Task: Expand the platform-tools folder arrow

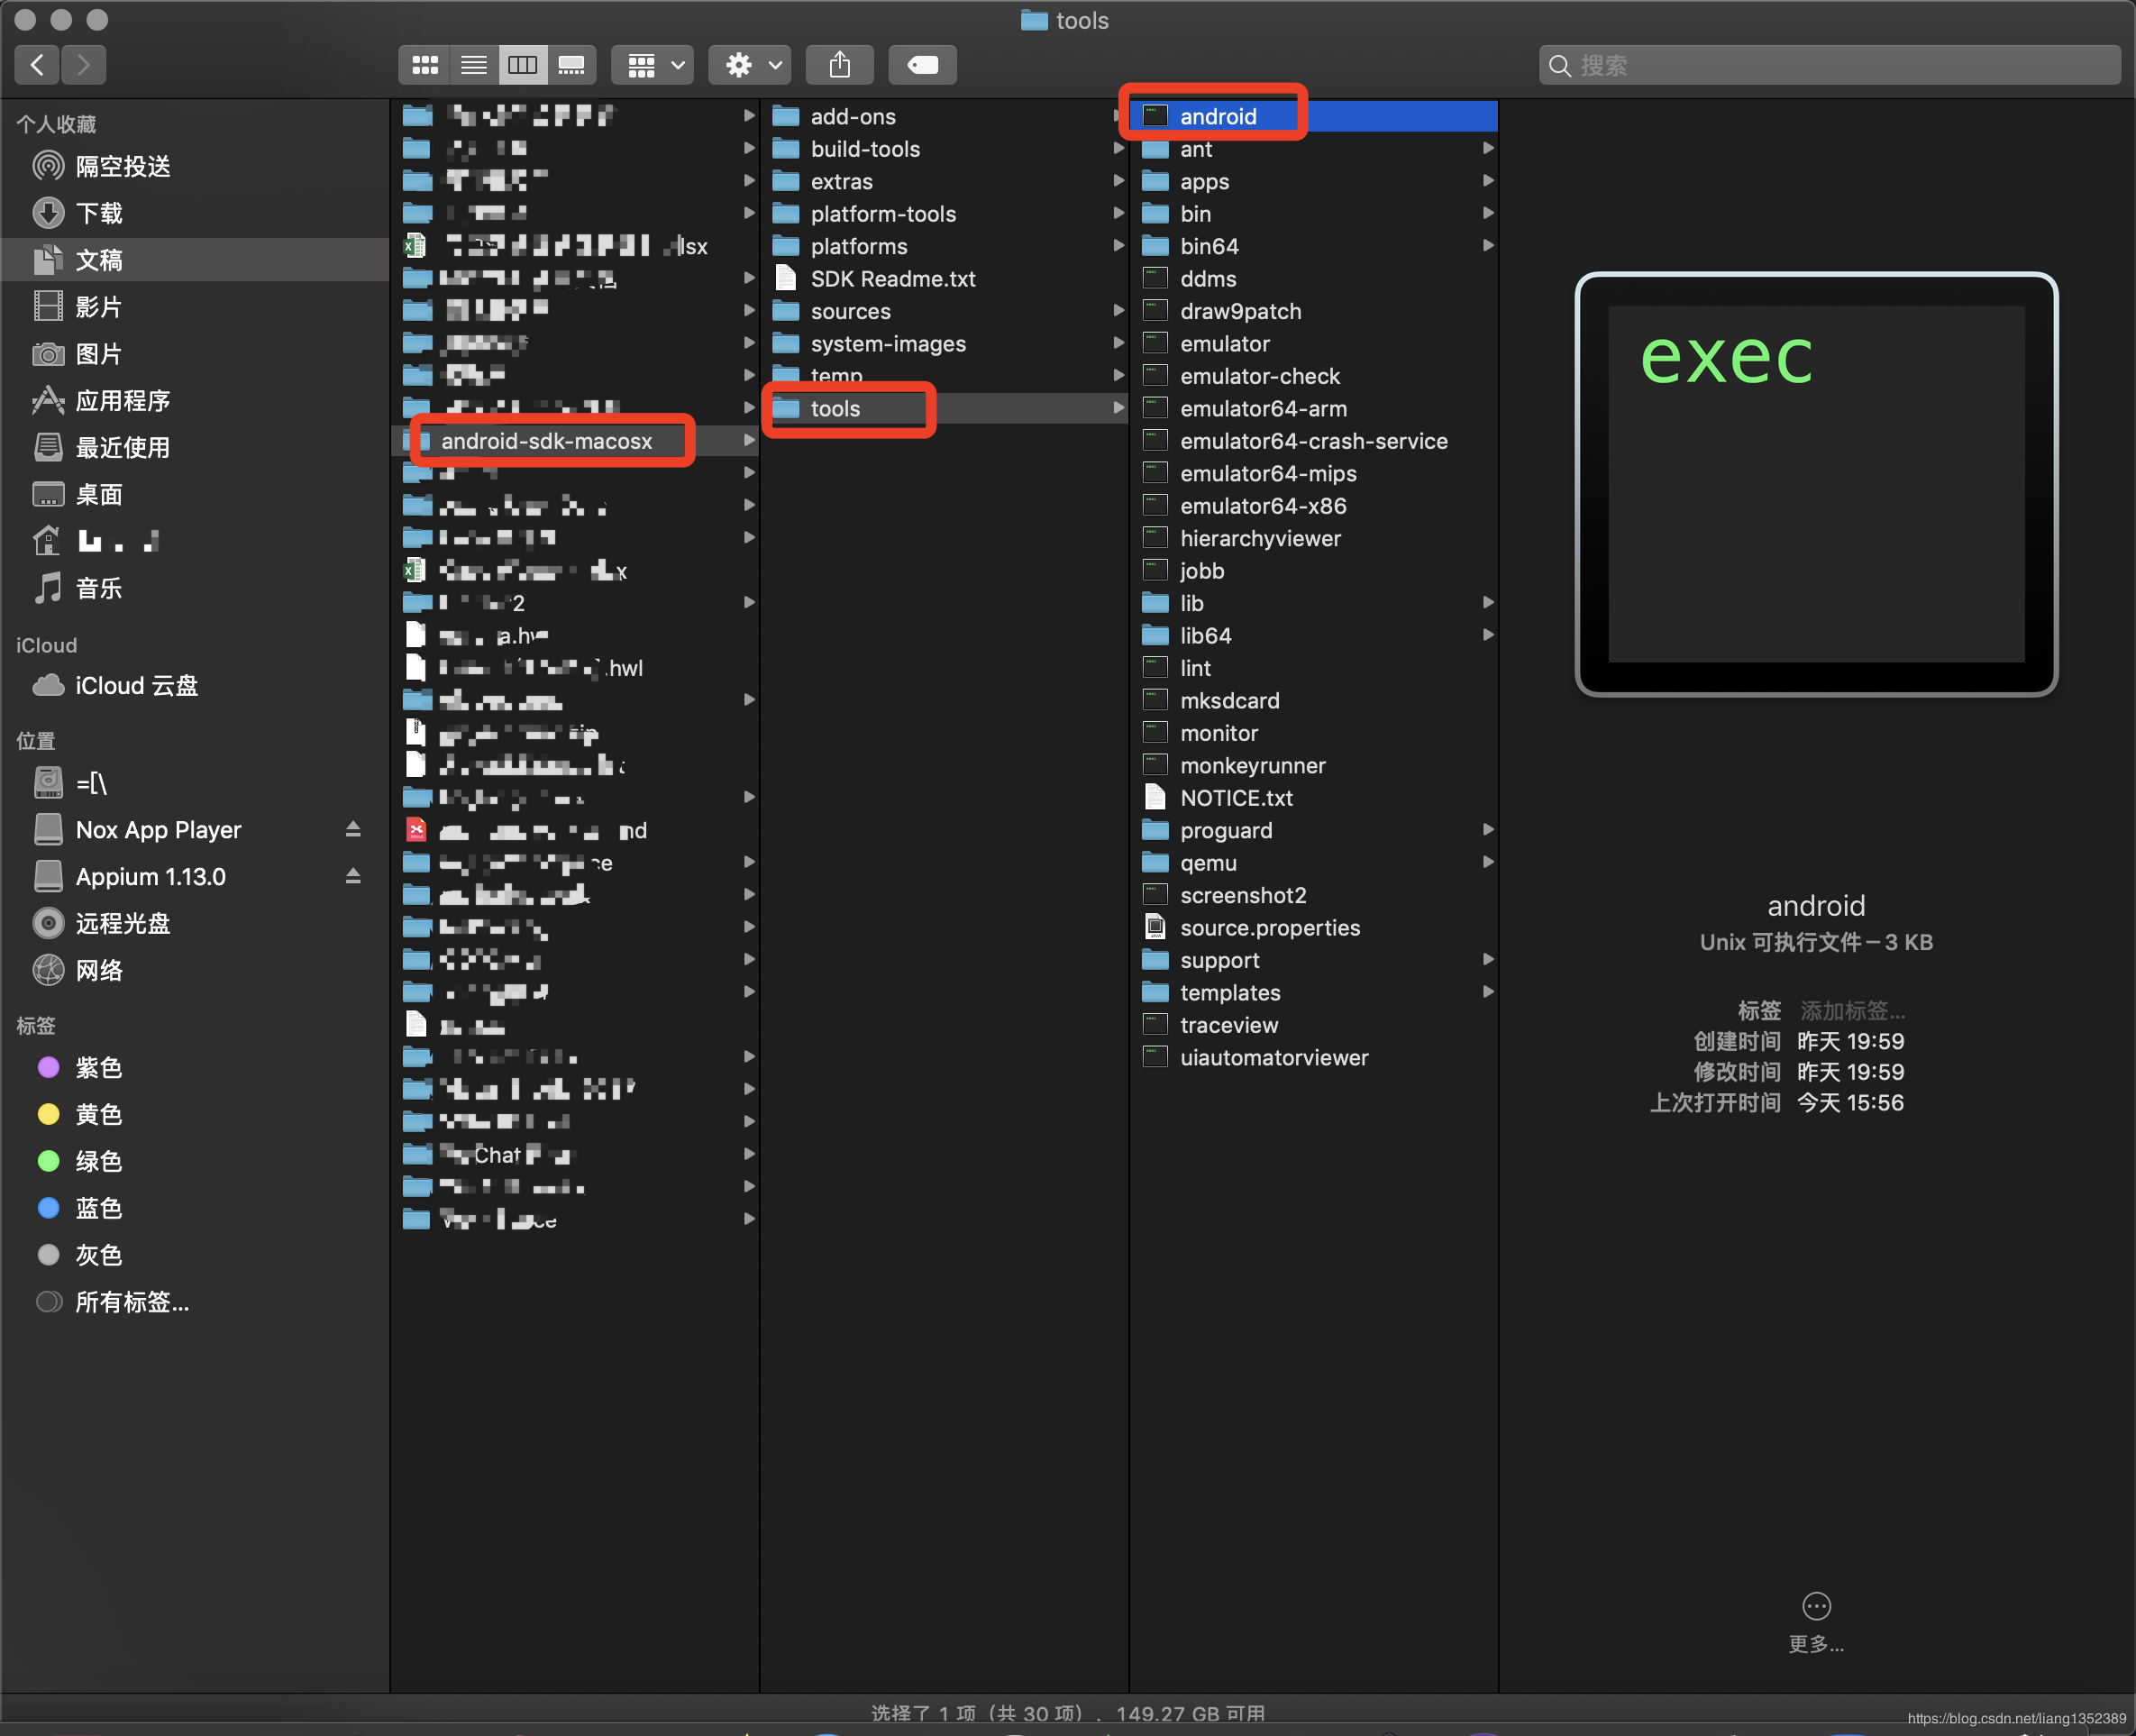Action: (1118, 214)
